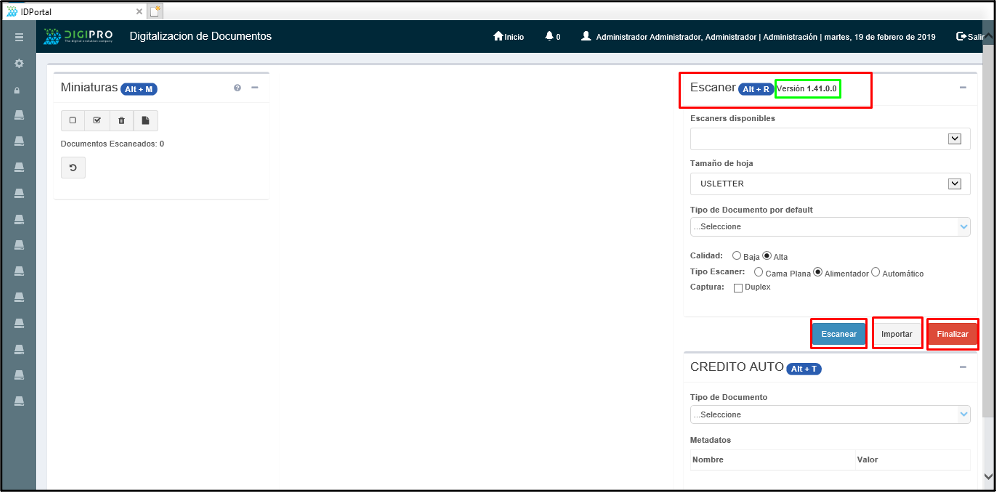The height and width of the screenshot is (492, 996).
Task: Enable the Duplex capture checkbox
Action: 739,288
